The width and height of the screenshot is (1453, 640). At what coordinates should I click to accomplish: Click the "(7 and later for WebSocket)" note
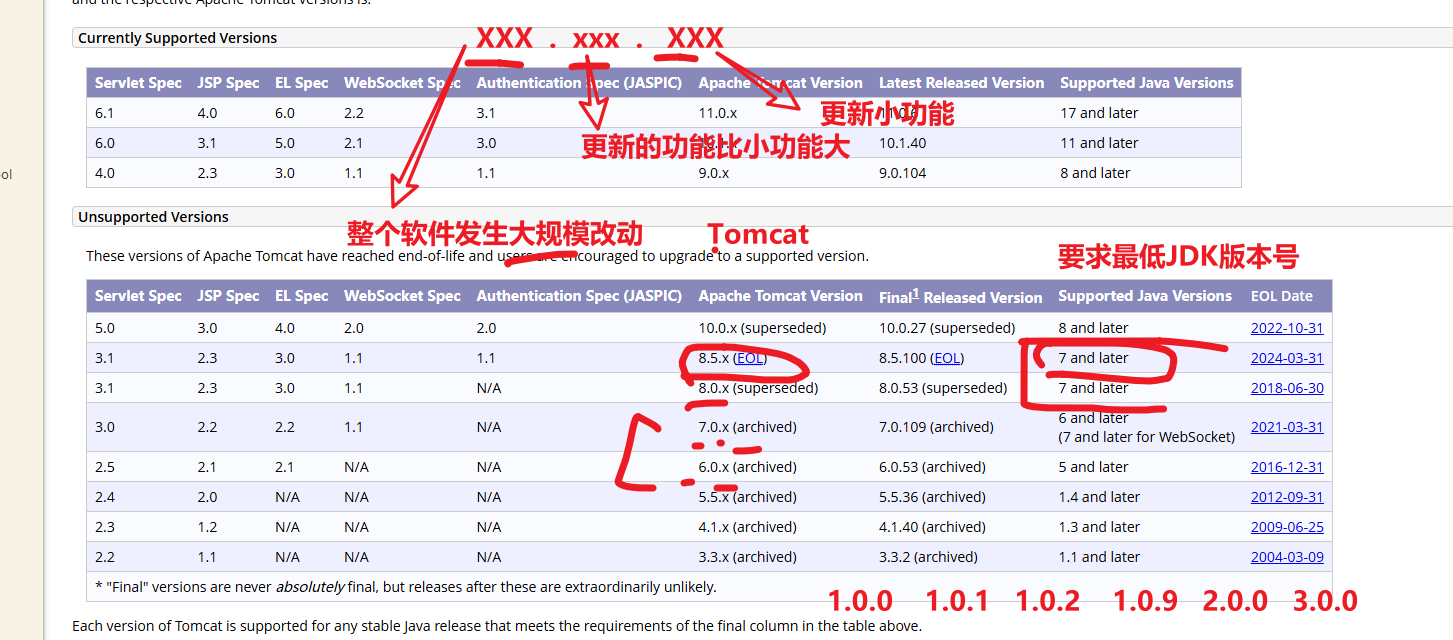(x=1146, y=437)
